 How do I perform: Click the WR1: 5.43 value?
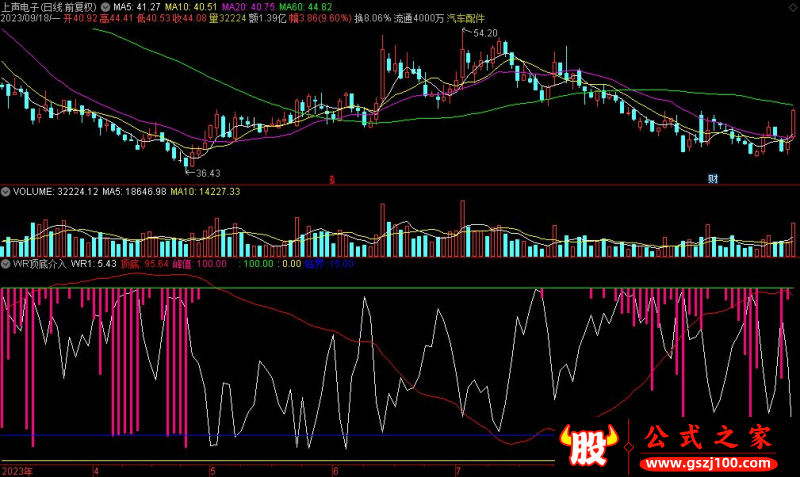pyautogui.click(x=93, y=264)
